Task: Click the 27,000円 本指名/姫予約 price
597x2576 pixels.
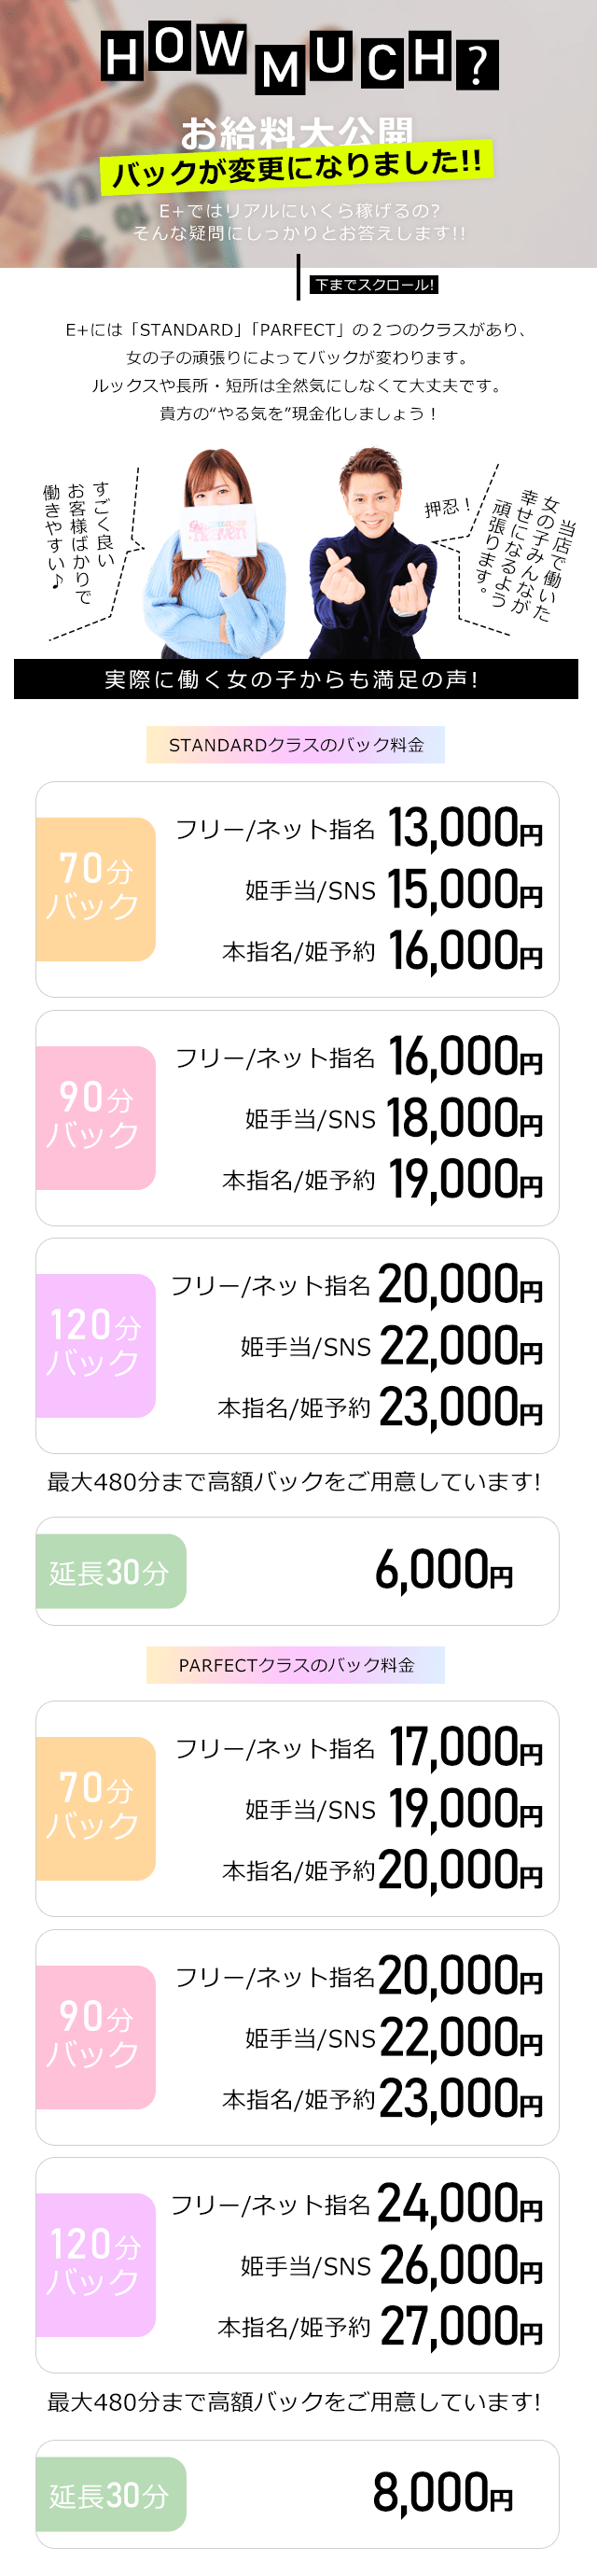Action: click(462, 2327)
